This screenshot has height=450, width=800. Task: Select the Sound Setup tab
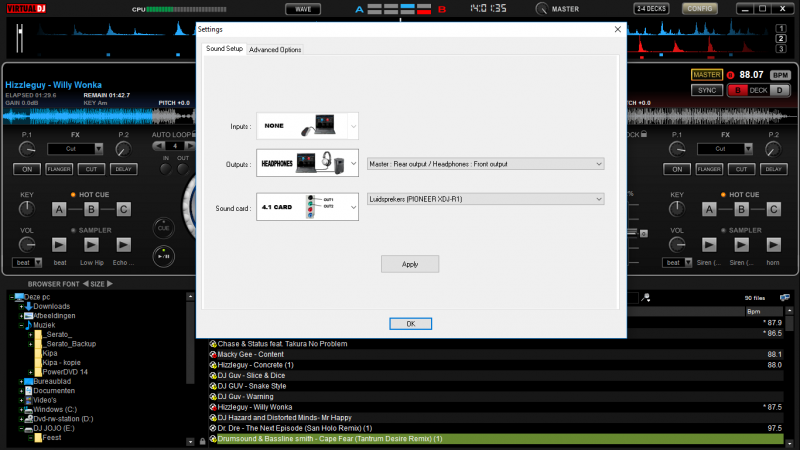[224, 48]
